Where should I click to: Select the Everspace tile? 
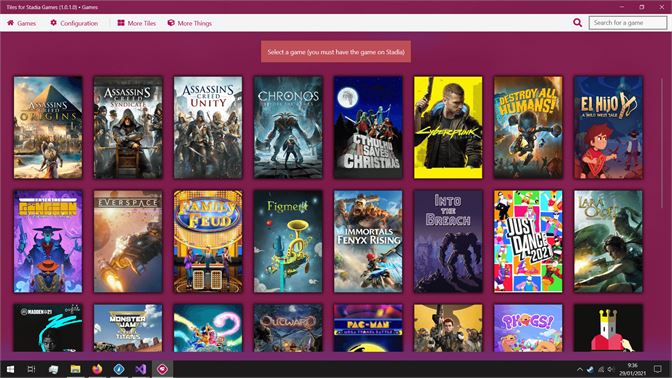[128, 241]
